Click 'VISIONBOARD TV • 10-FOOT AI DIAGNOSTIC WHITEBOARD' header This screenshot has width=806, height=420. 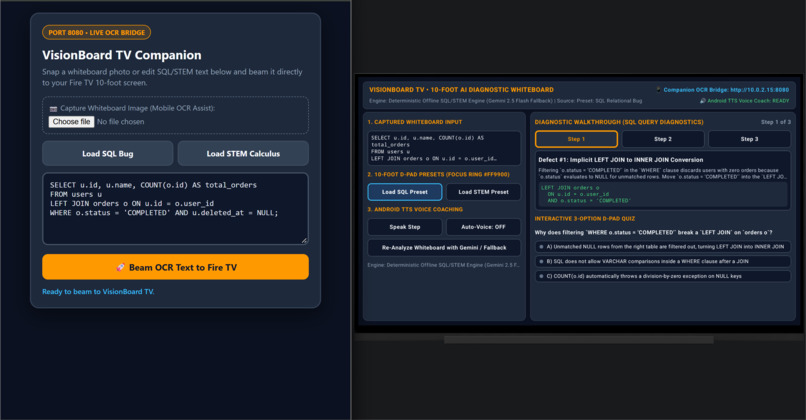pos(461,89)
